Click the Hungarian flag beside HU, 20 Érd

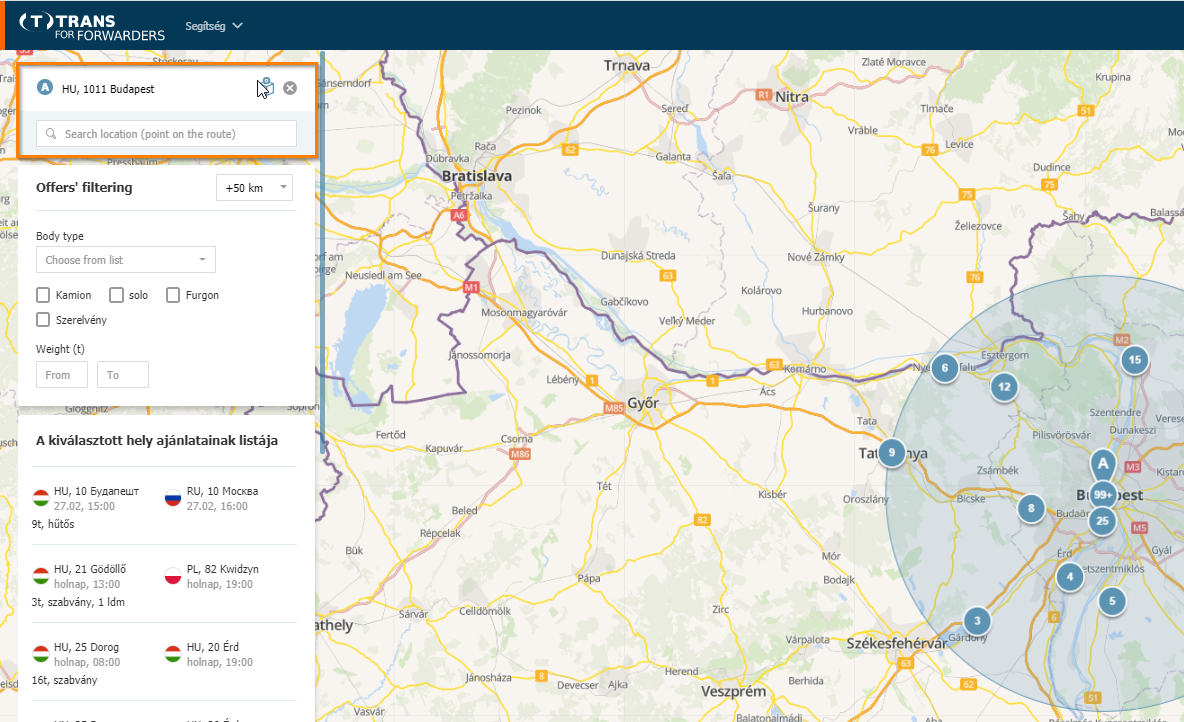coord(173,654)
